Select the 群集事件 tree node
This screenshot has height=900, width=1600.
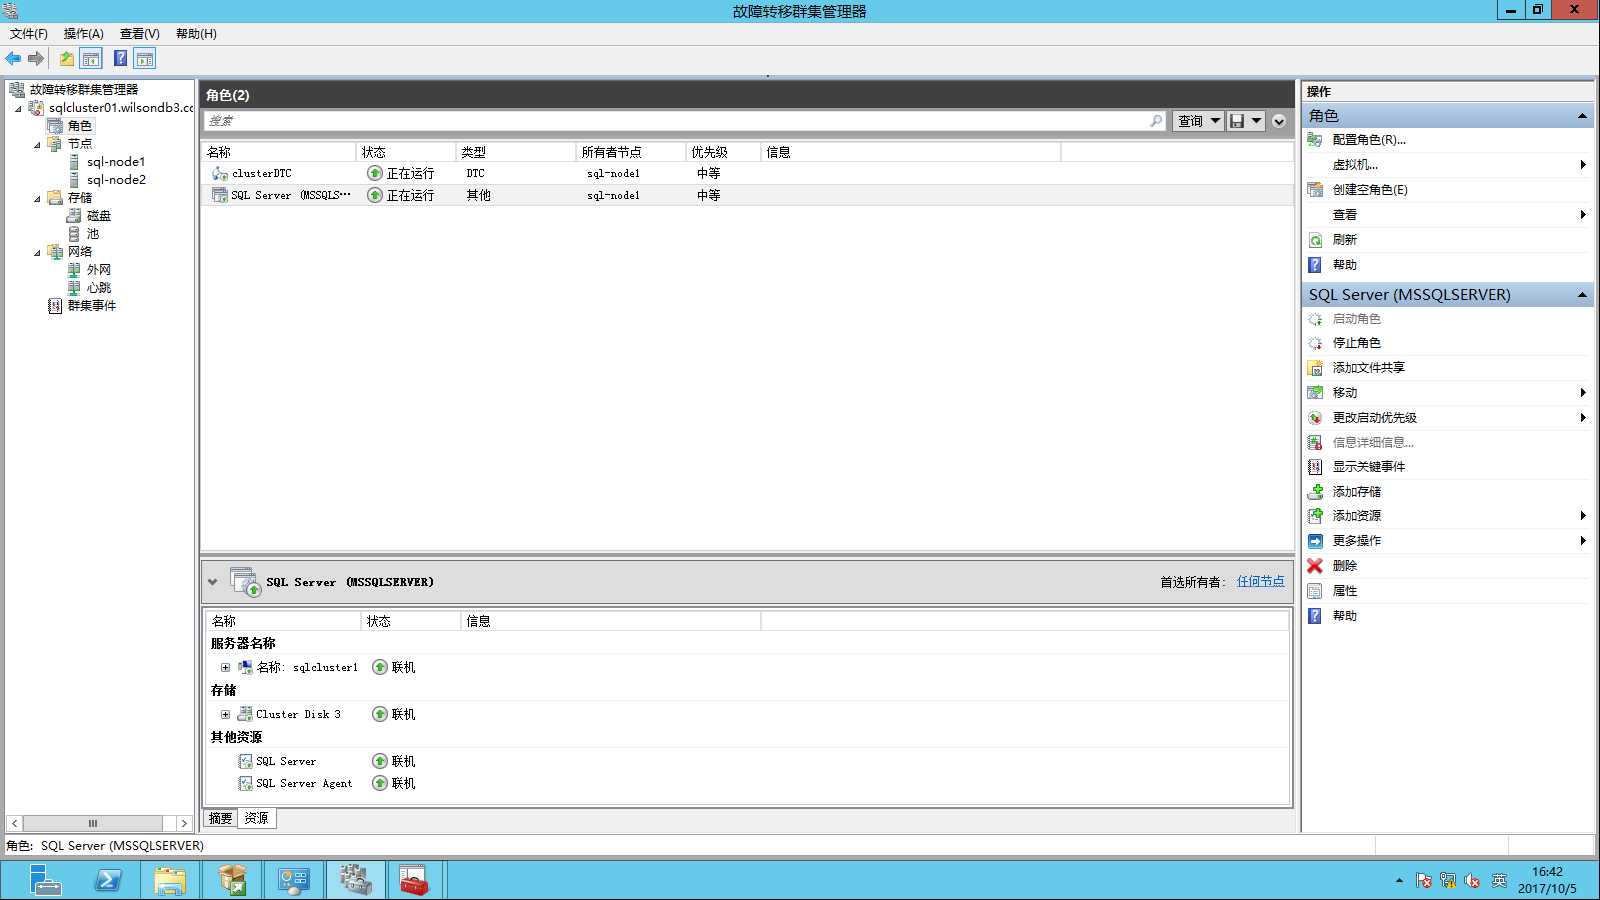coord(91,306)
